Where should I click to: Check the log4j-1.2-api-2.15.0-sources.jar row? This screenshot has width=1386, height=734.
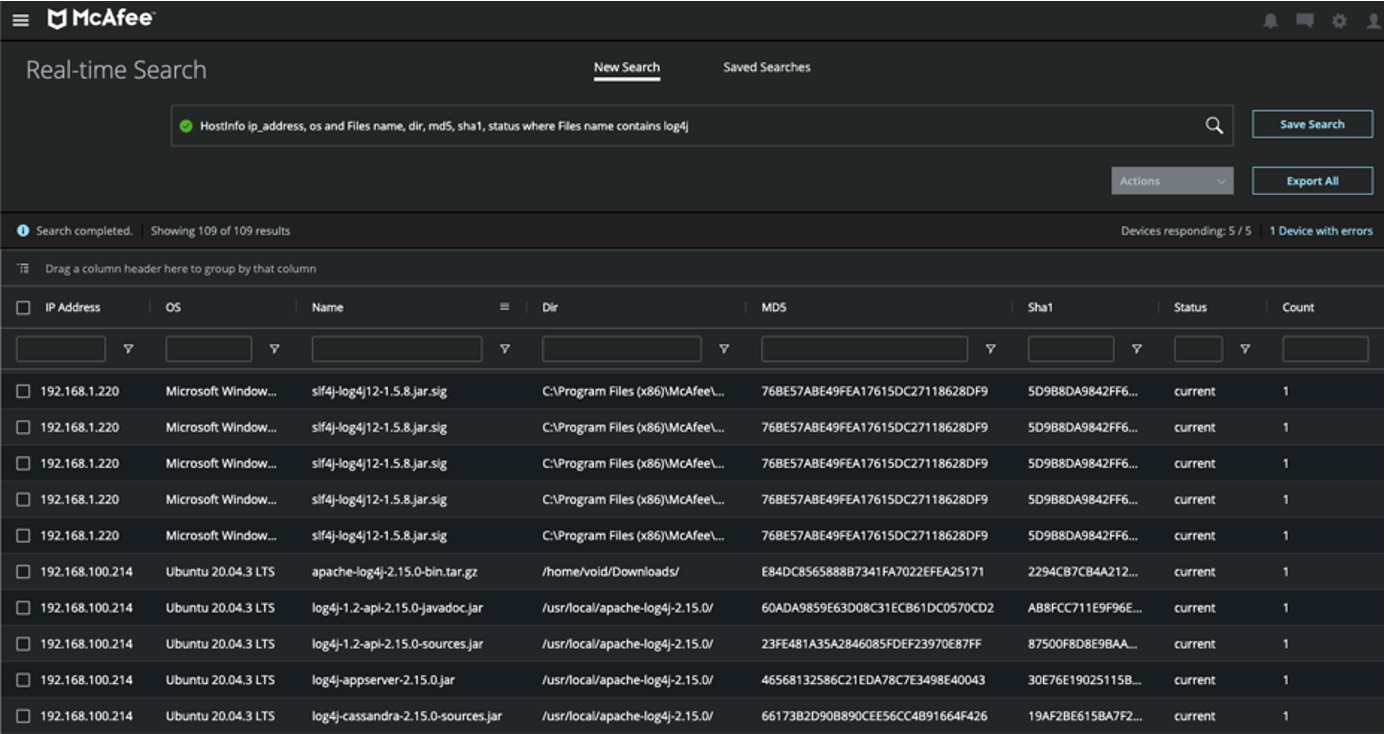(x=23, y=644)
